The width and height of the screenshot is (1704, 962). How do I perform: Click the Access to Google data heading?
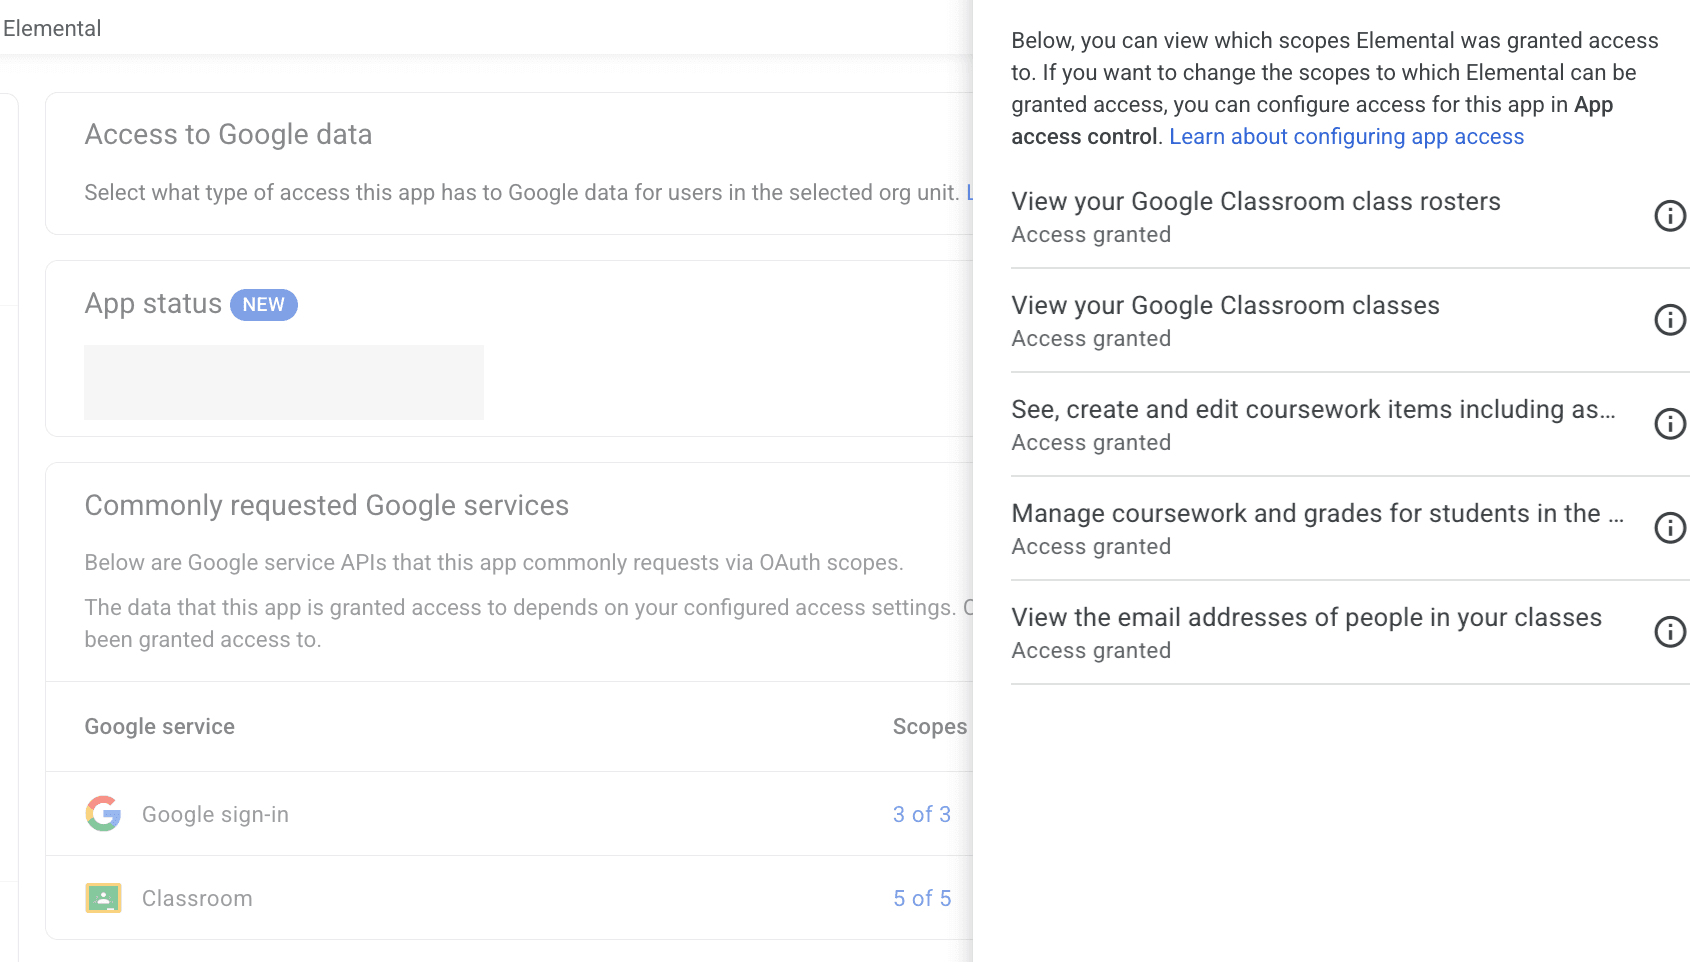point(228,135)
